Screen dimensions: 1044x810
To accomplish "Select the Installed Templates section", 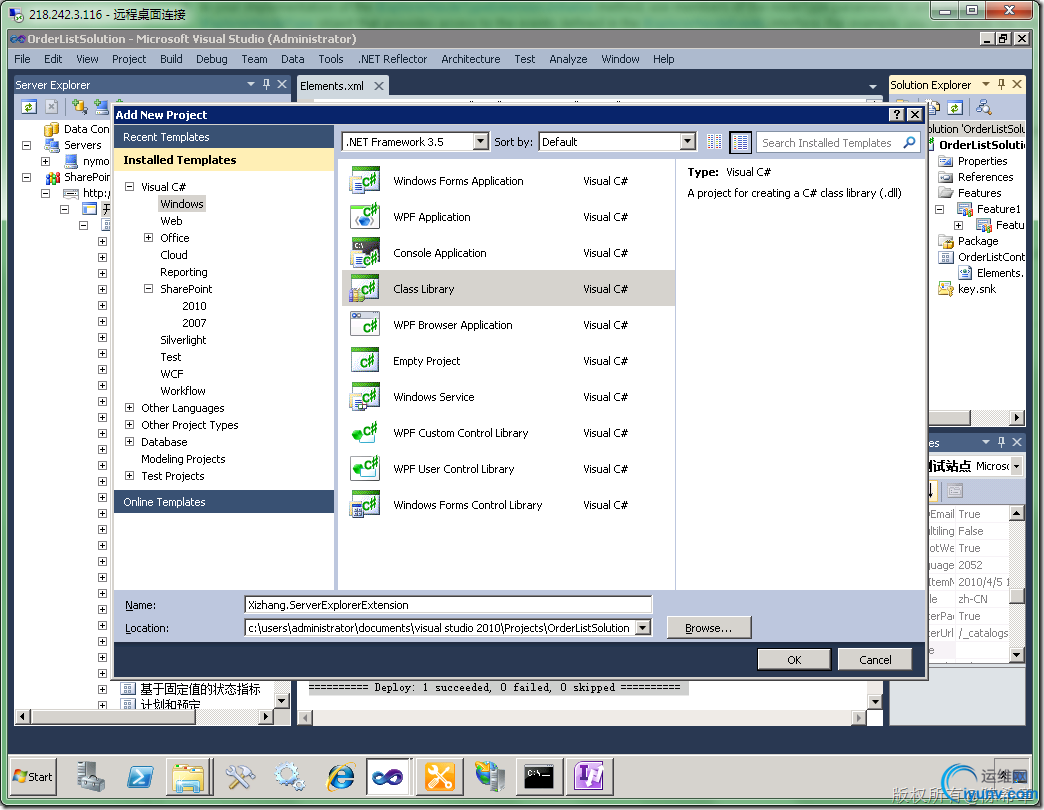I will point(224,160).
